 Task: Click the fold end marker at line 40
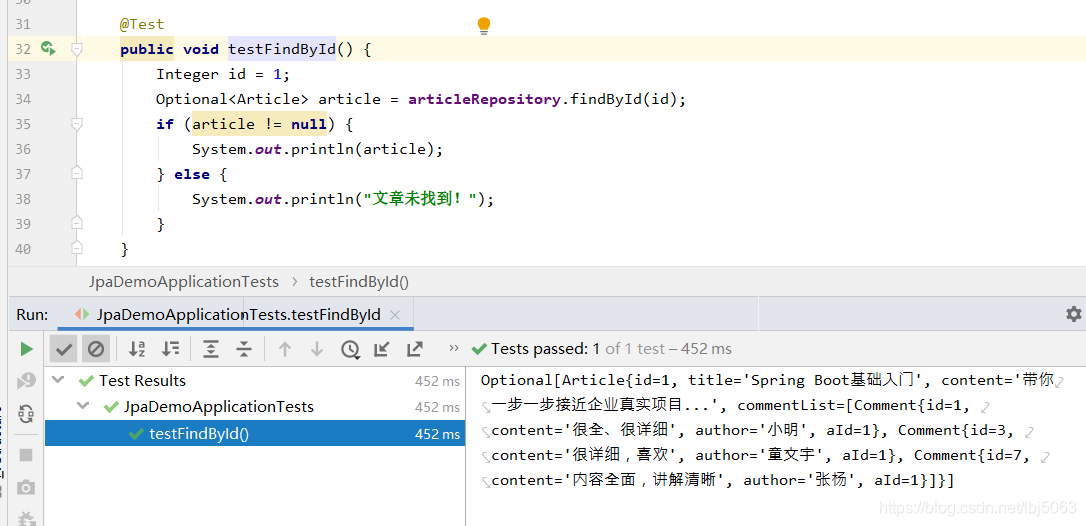pyautogui.click(x=77, y=247)
